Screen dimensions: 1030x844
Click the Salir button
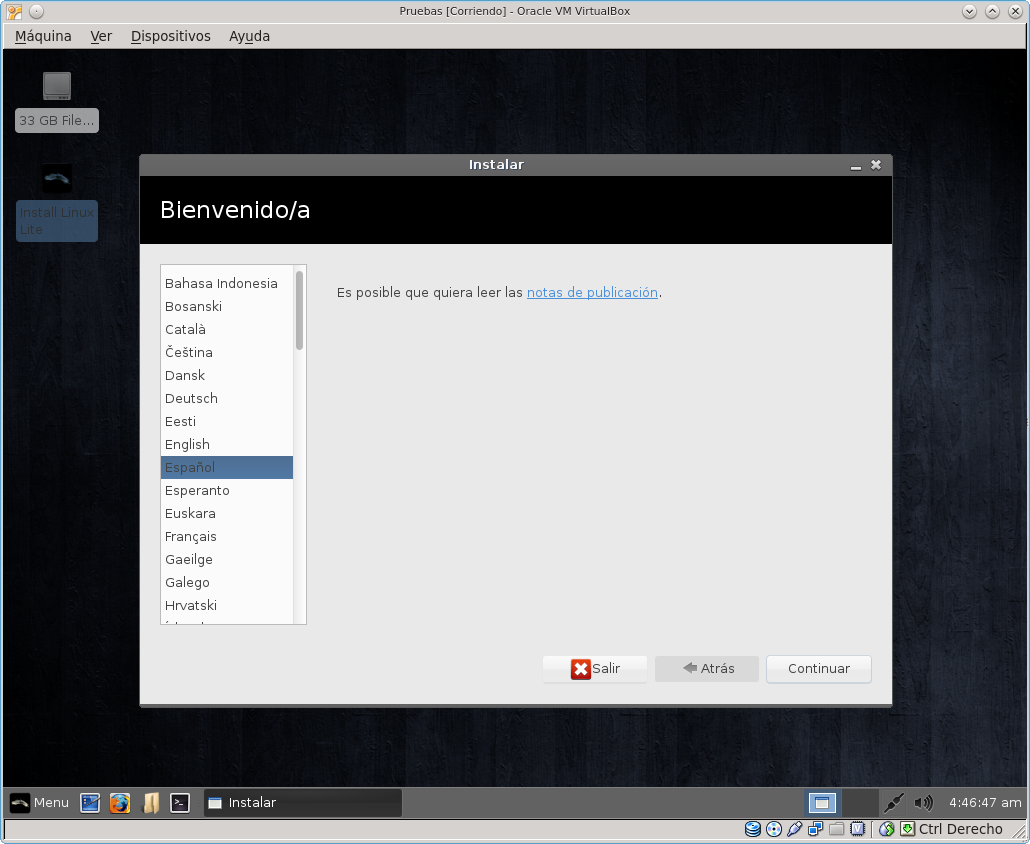click(x=595, y=669)
